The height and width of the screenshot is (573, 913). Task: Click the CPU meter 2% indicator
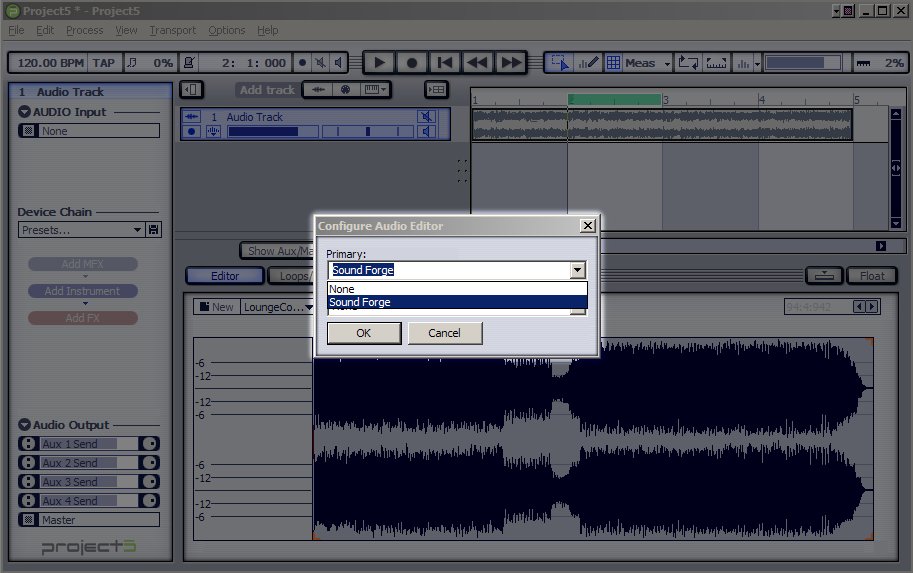coord(881,63)
